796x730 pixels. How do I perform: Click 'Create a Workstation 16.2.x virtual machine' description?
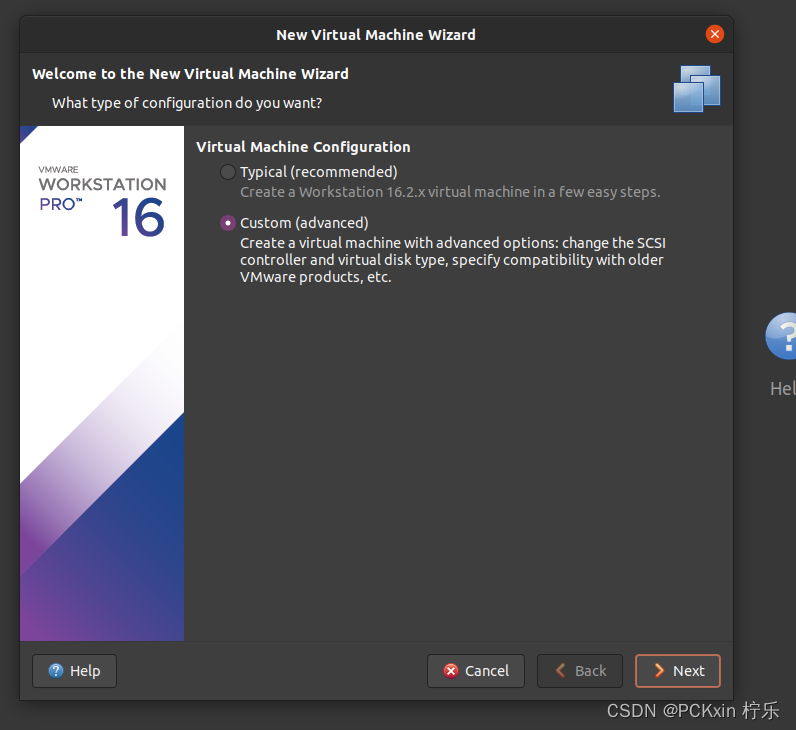pos(450,192)
